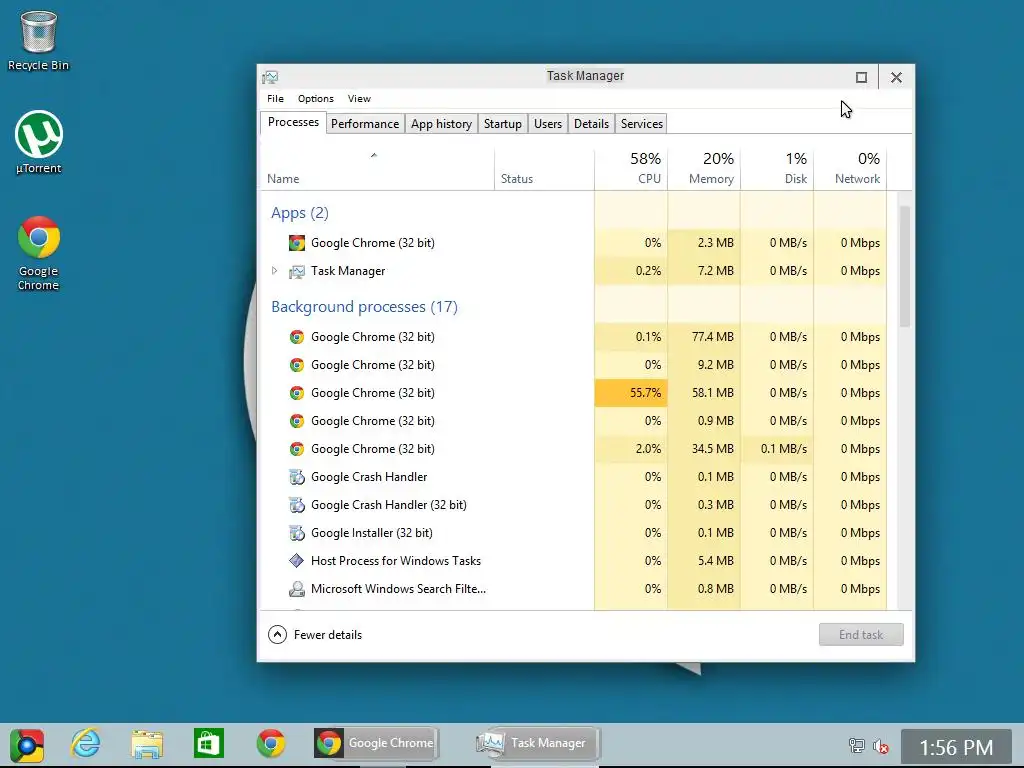Select the Google Chrome desktop shortcut

pos(39,253)
